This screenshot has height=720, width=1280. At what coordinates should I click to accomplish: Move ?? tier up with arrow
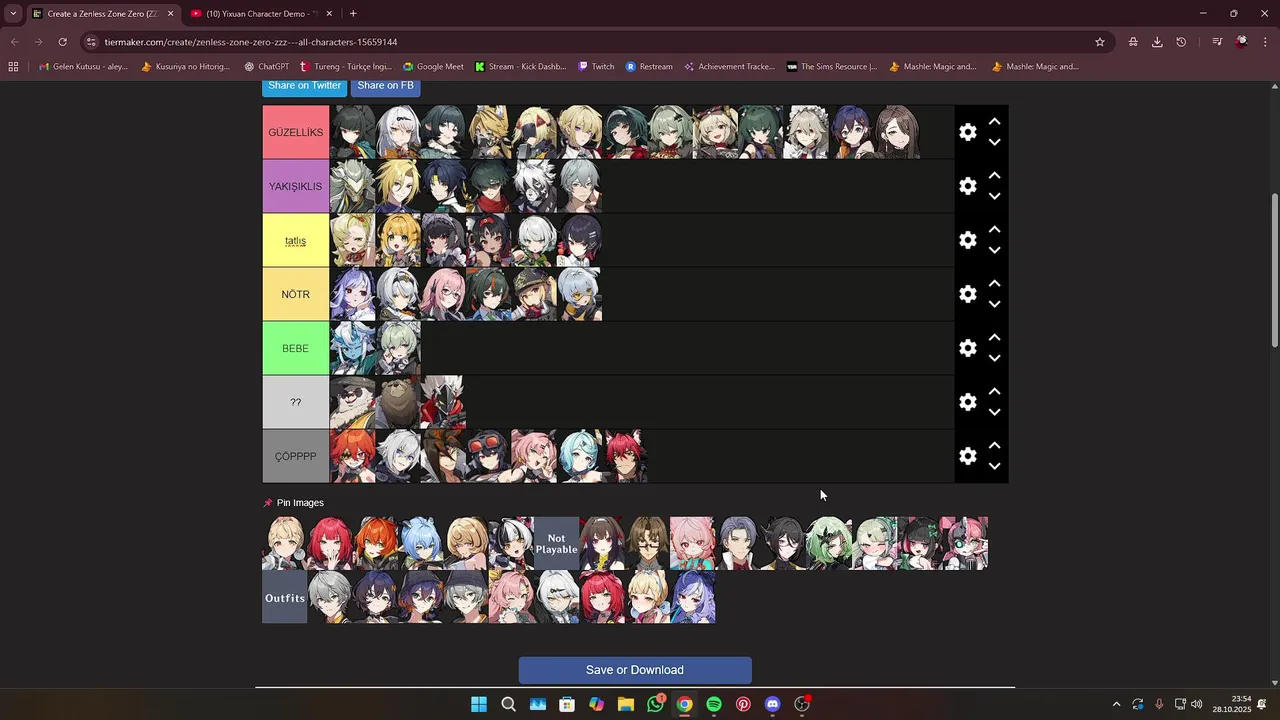tap(994, 391)
